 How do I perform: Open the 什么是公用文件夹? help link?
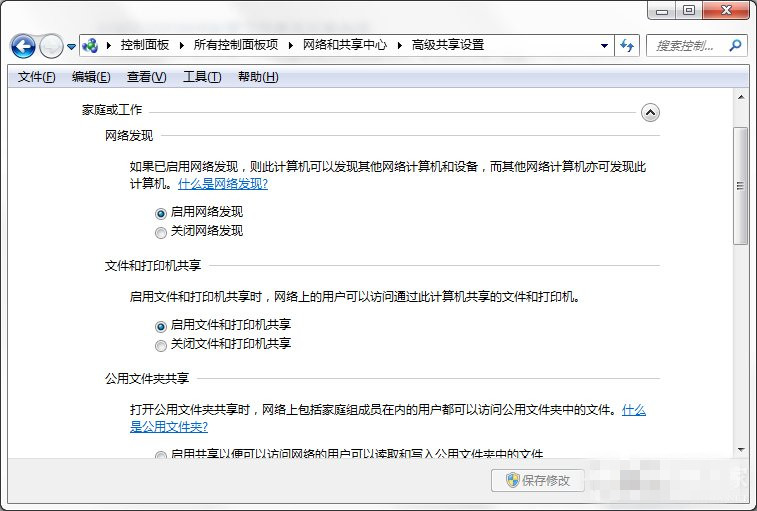pyautogui.click(x=168, y=427)
